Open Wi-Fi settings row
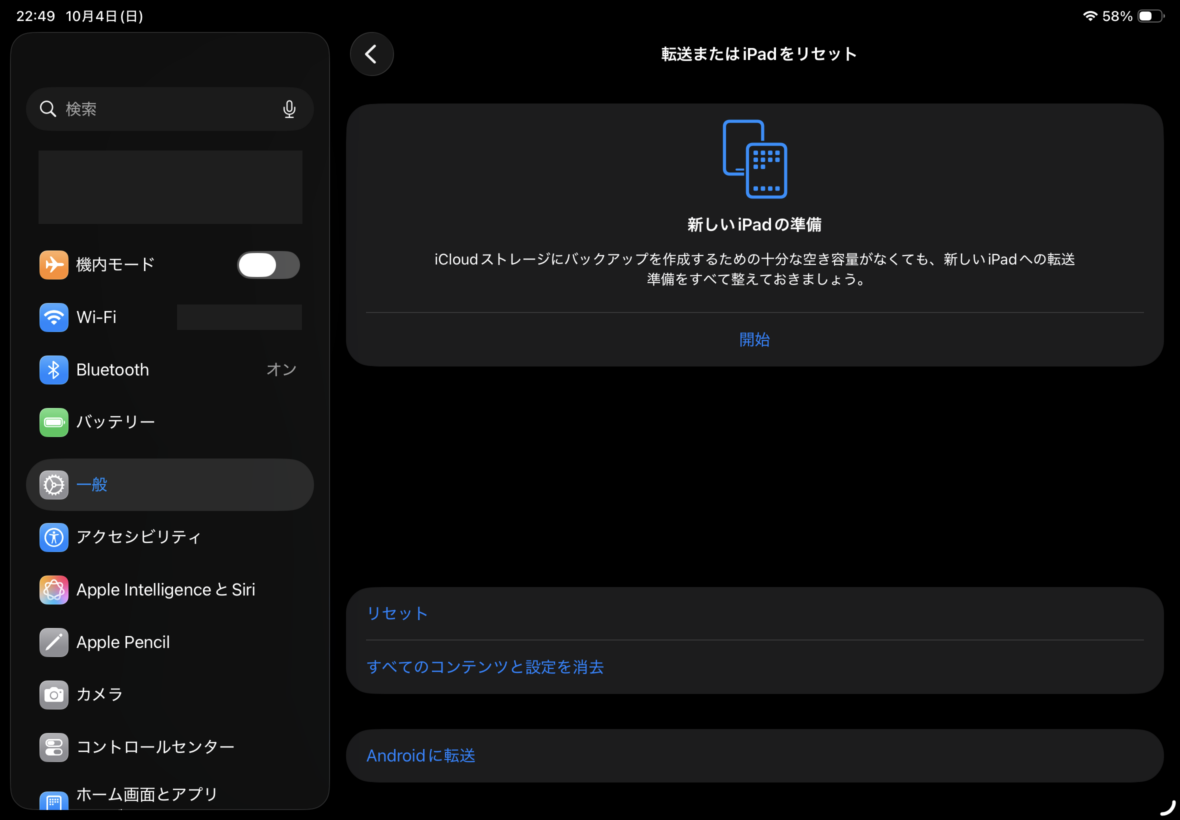The height and width of the screenshot is (820, 1180). [x=170, y=317]
